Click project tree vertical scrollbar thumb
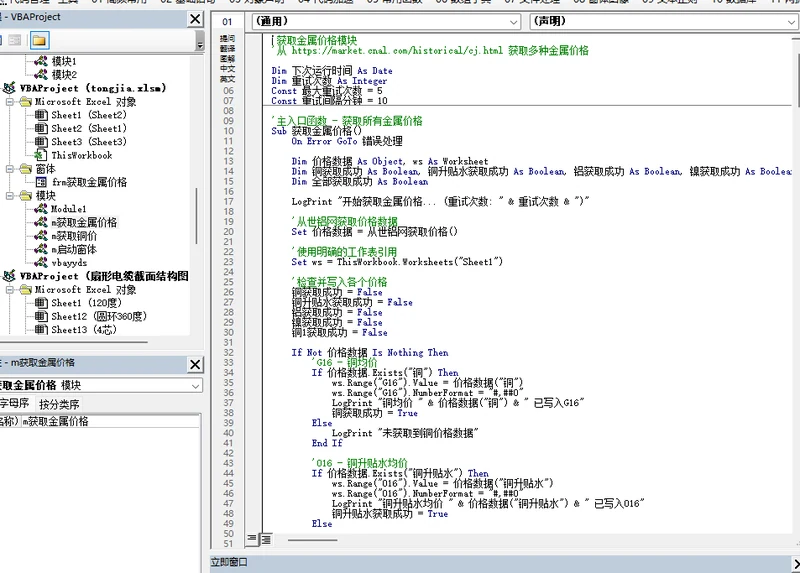The image size is (800, 573). 196,216
